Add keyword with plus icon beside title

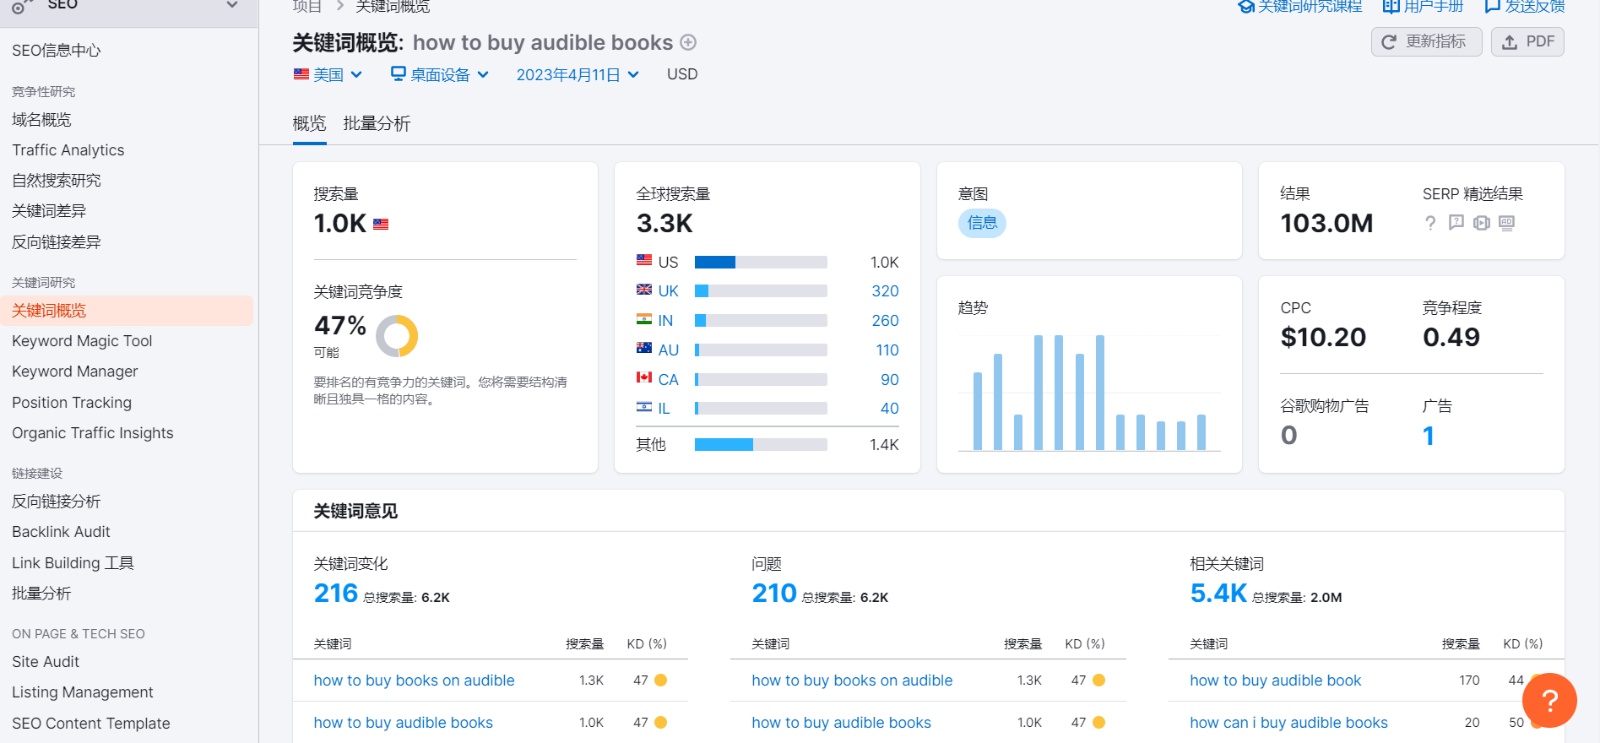688,42
